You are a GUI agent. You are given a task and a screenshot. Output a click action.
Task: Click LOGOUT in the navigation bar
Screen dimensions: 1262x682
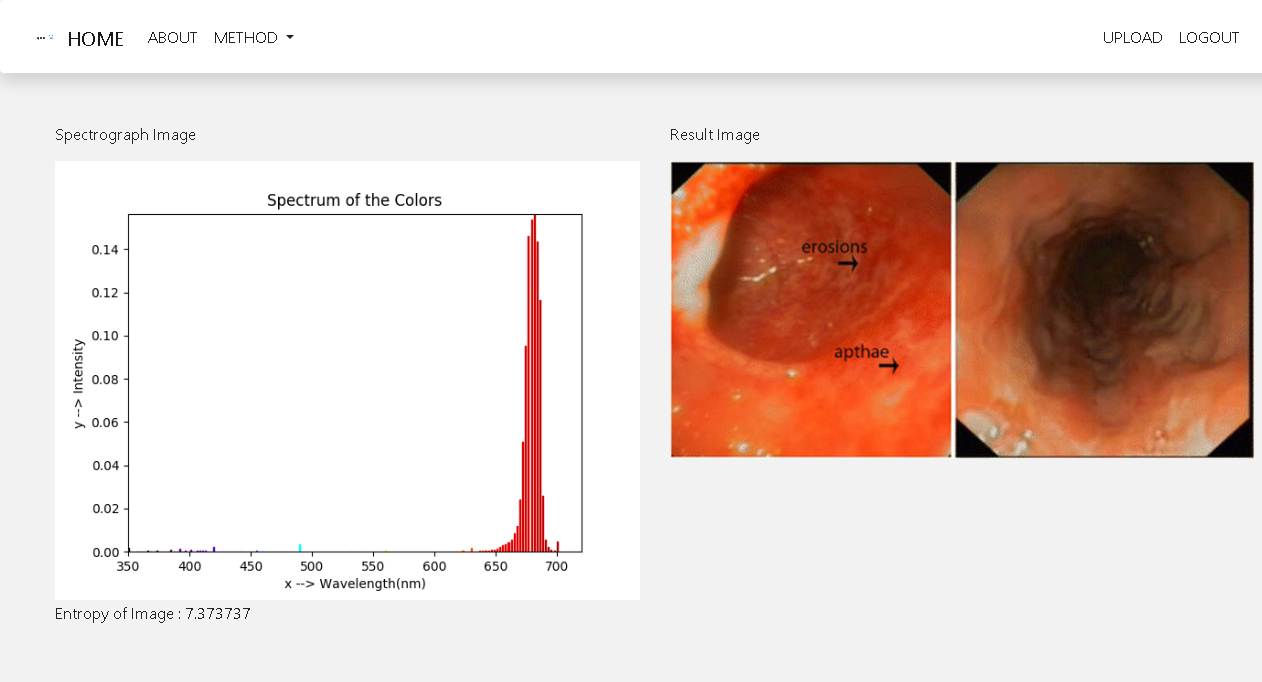(1208, 38)
